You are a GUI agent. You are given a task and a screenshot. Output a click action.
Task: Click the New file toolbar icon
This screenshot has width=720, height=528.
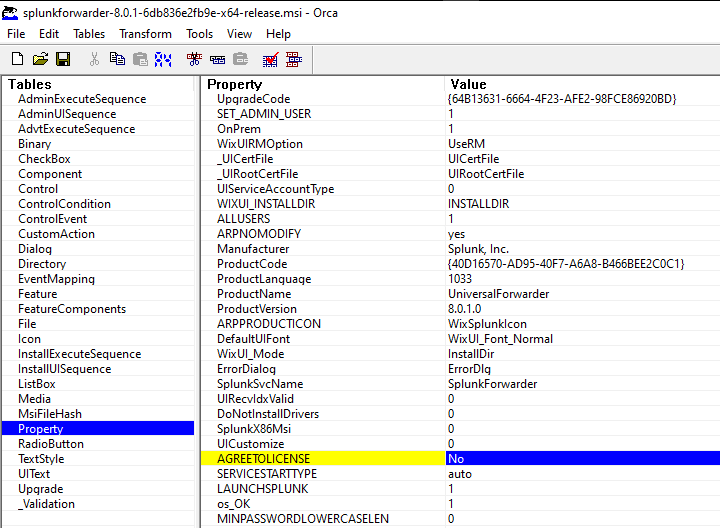tap(18, 60)
